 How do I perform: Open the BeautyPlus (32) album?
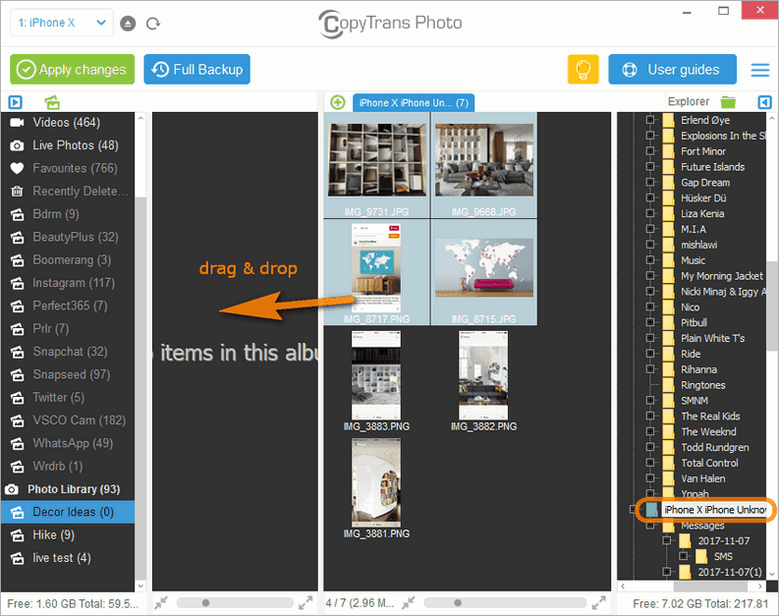point(68,236)
